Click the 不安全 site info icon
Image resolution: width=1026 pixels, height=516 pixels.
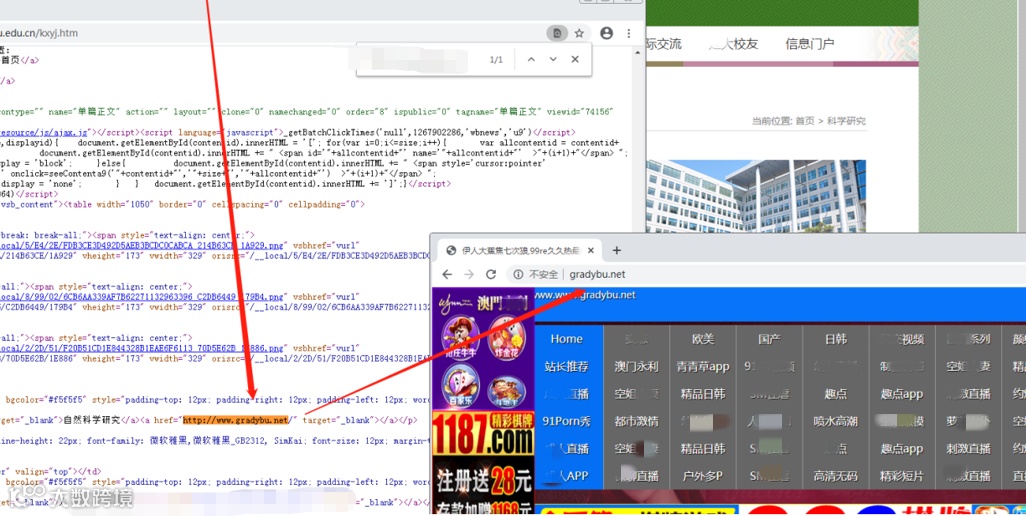(x=518, y=275)
